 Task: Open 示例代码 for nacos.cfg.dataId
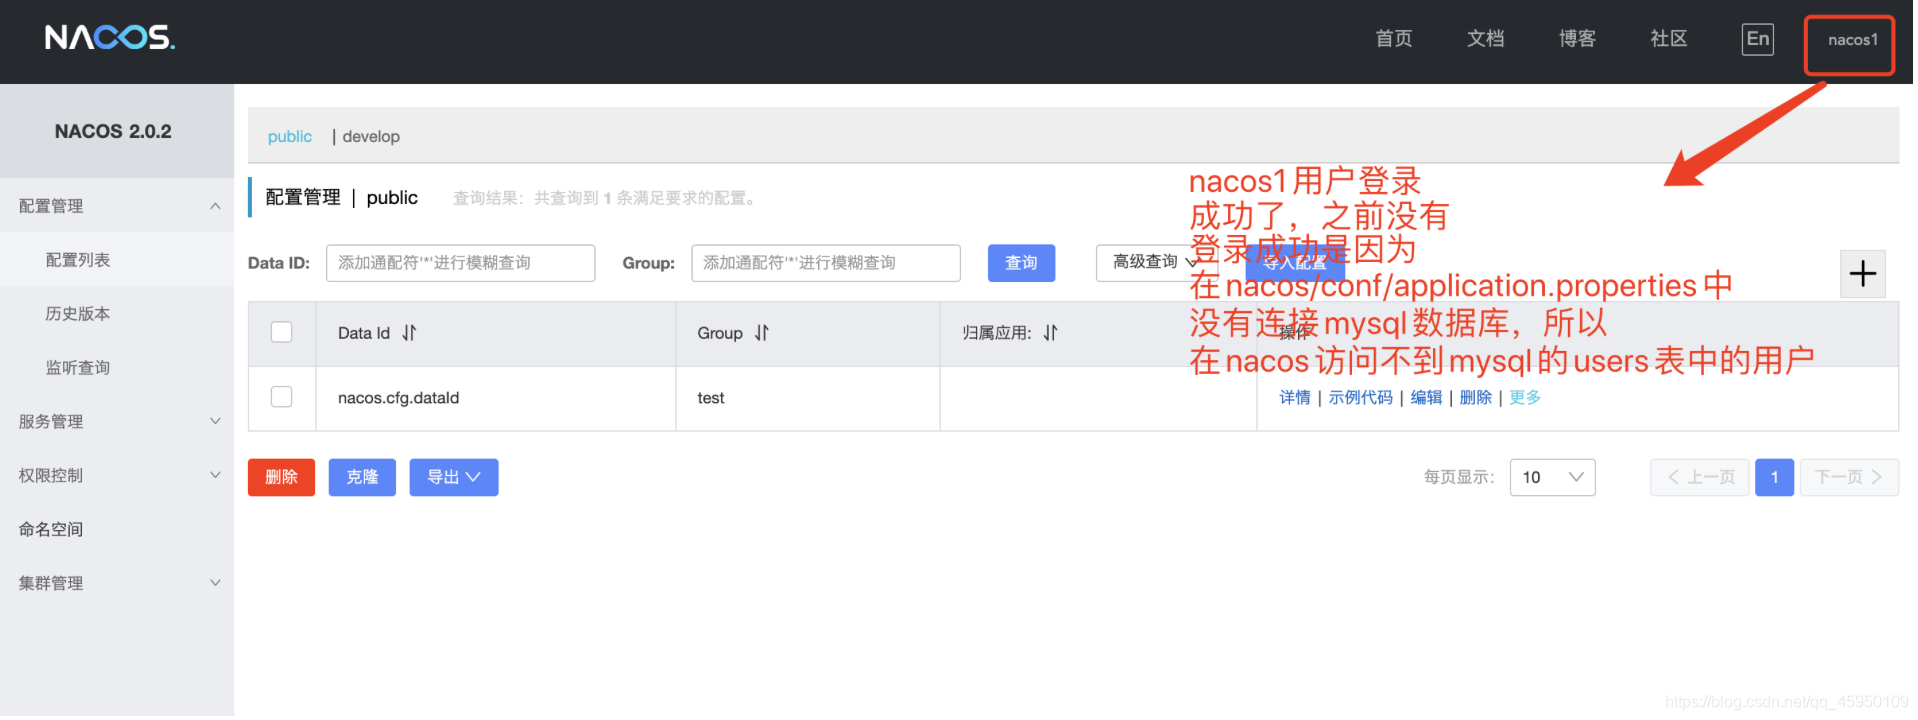[x=1360, y=397]
